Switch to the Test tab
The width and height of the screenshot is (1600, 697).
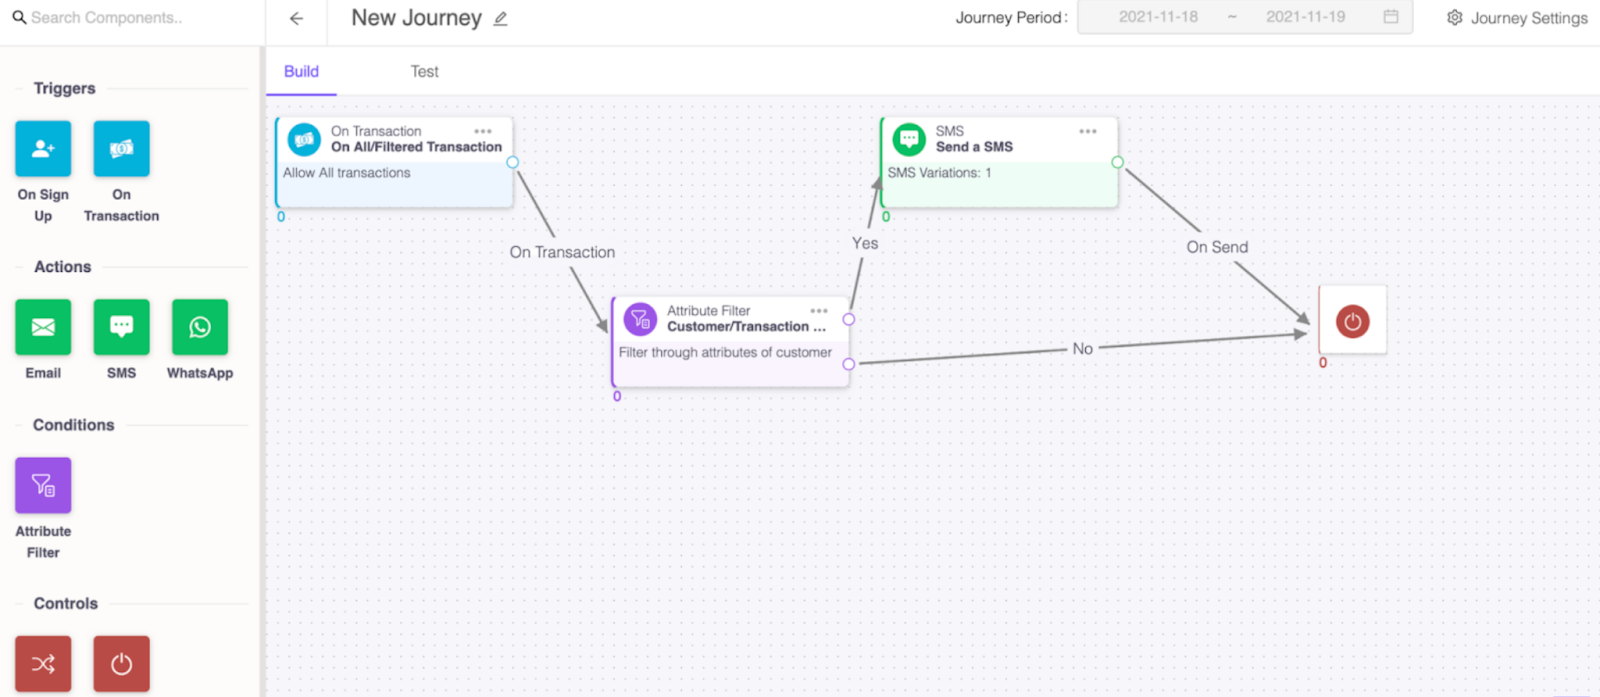coord(424,72)
